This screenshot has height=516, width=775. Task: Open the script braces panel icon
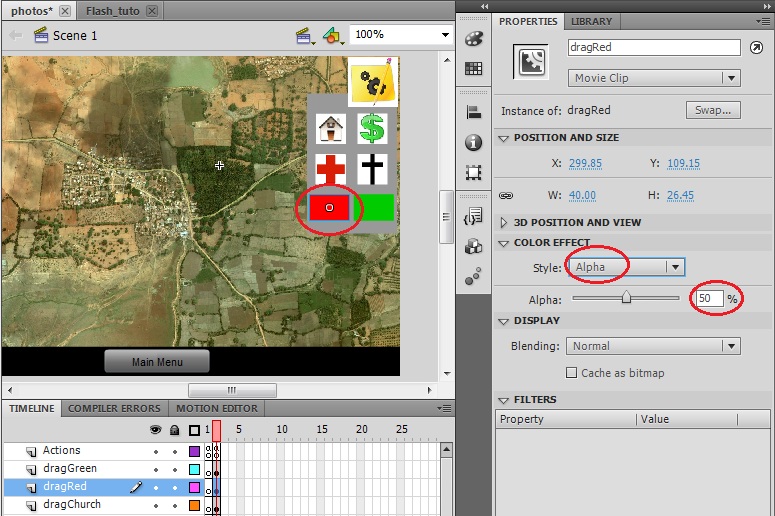tap(474, 216)
